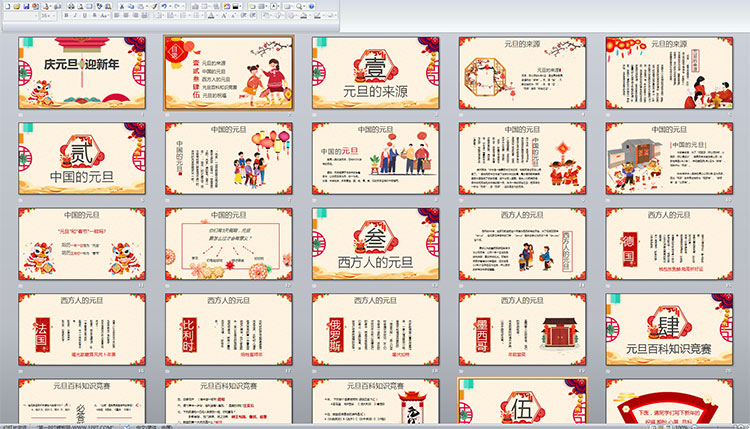This screenshot has height=429, width=750.
Task: Select section slide '贰 中国的元旦'
Action: (82, 158)
